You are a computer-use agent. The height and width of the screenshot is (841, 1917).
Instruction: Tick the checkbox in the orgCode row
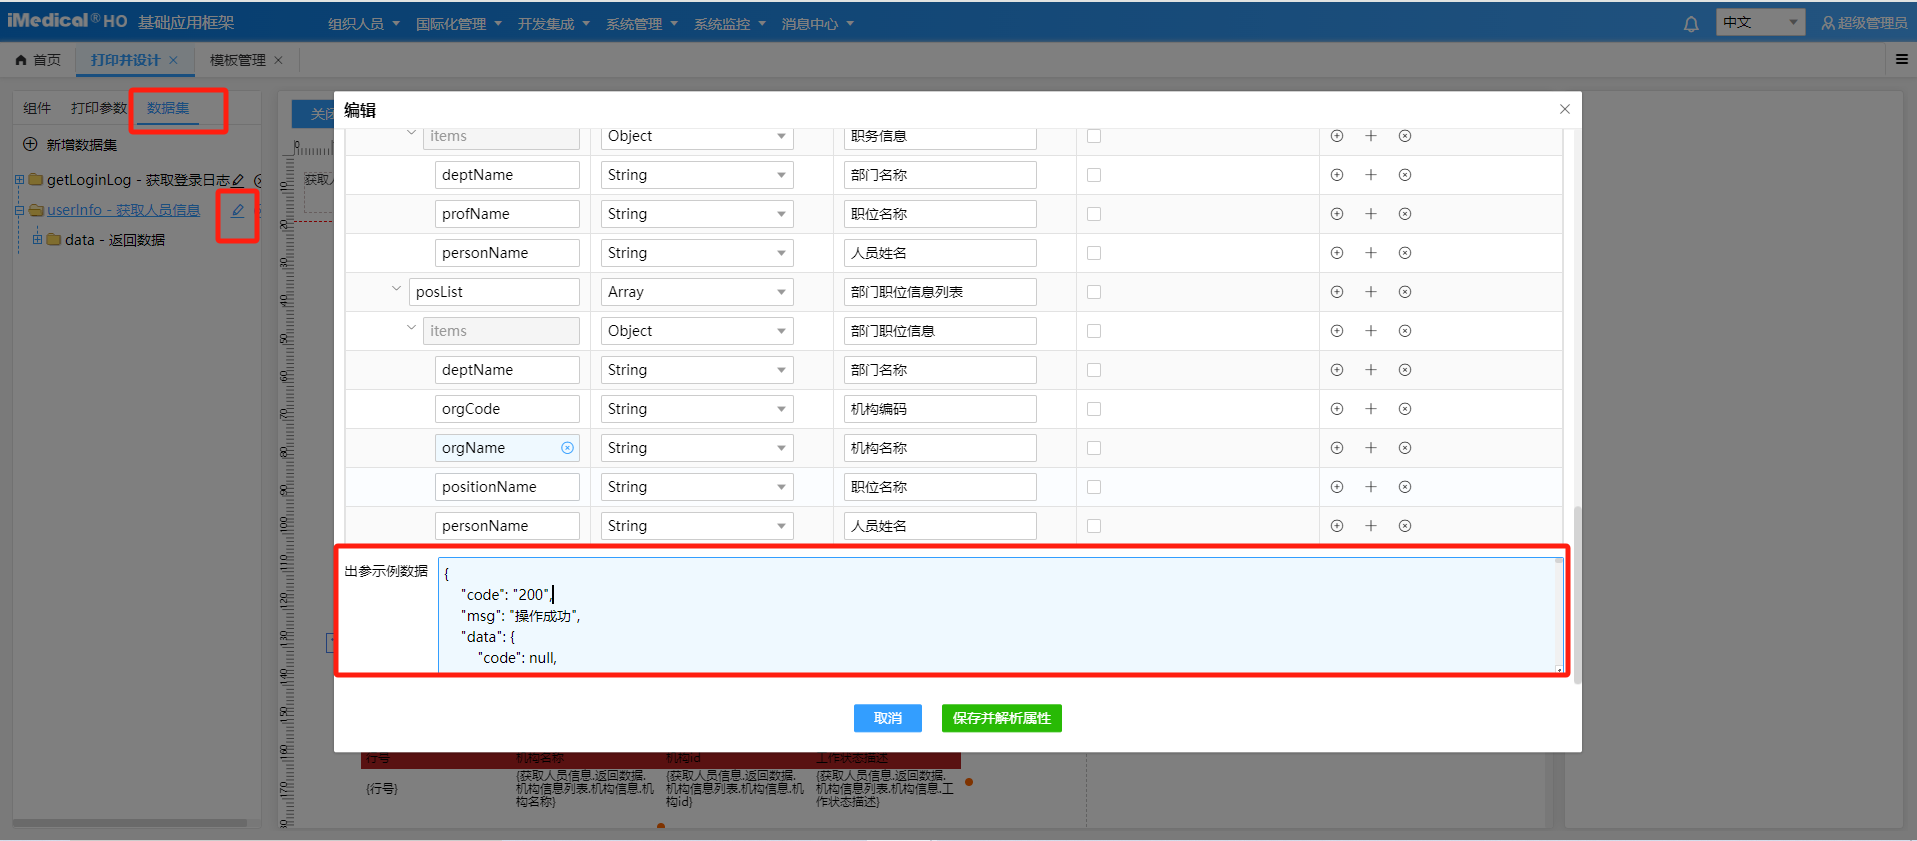(1094, 409)
